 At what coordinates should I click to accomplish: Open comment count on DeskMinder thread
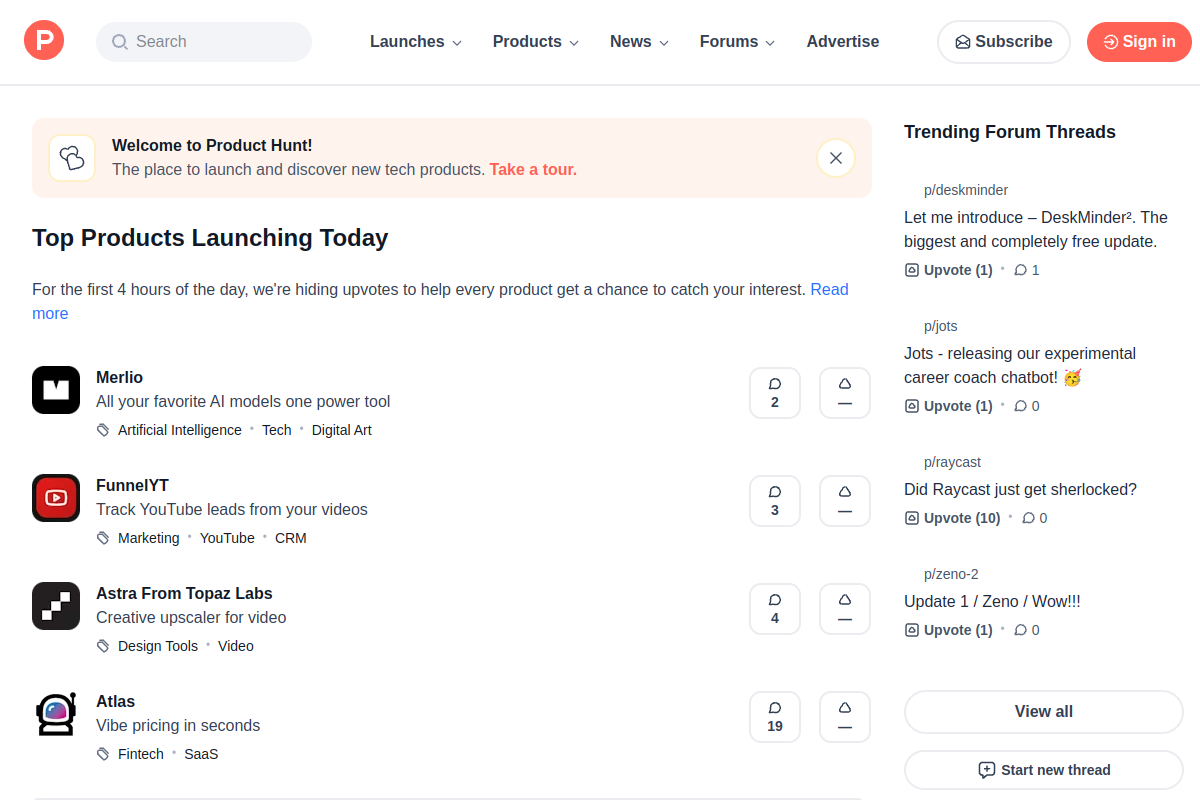pyautogui.click(x=1027, y=270)
